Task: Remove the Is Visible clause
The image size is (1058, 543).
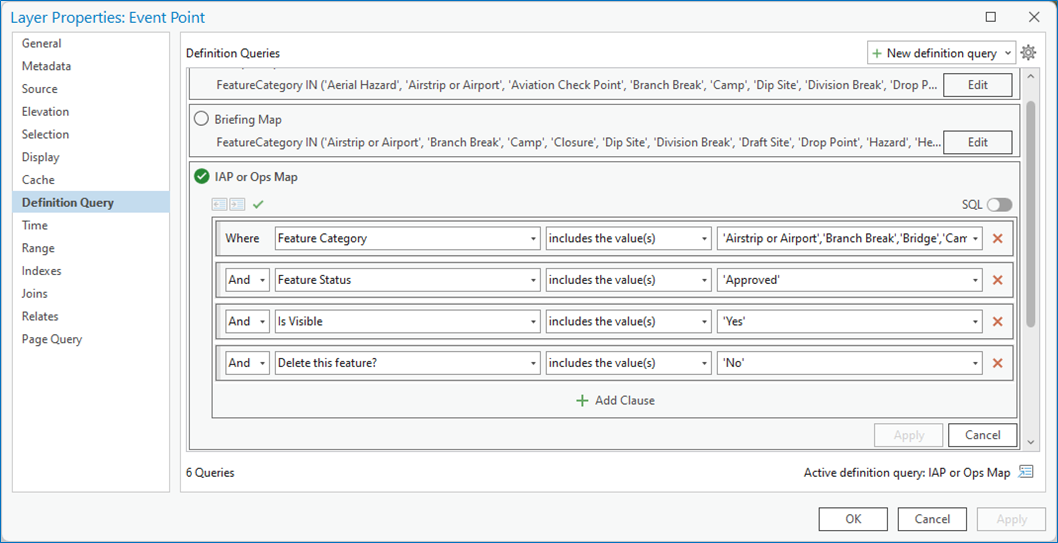Action: pyautogui.click(x=997, y=322)
